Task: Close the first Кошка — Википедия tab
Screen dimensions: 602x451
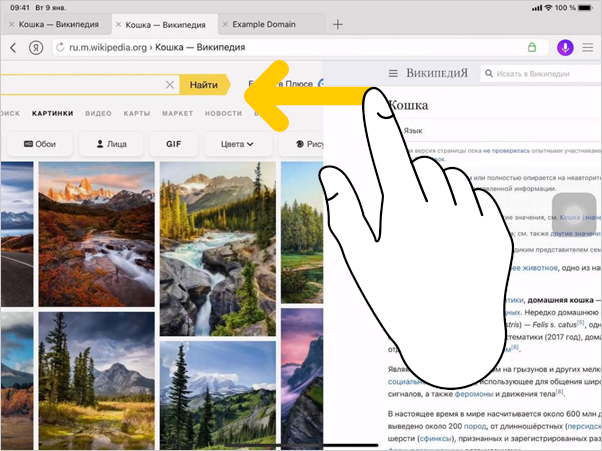Action: pyautogui.click(x=10, y=24)
